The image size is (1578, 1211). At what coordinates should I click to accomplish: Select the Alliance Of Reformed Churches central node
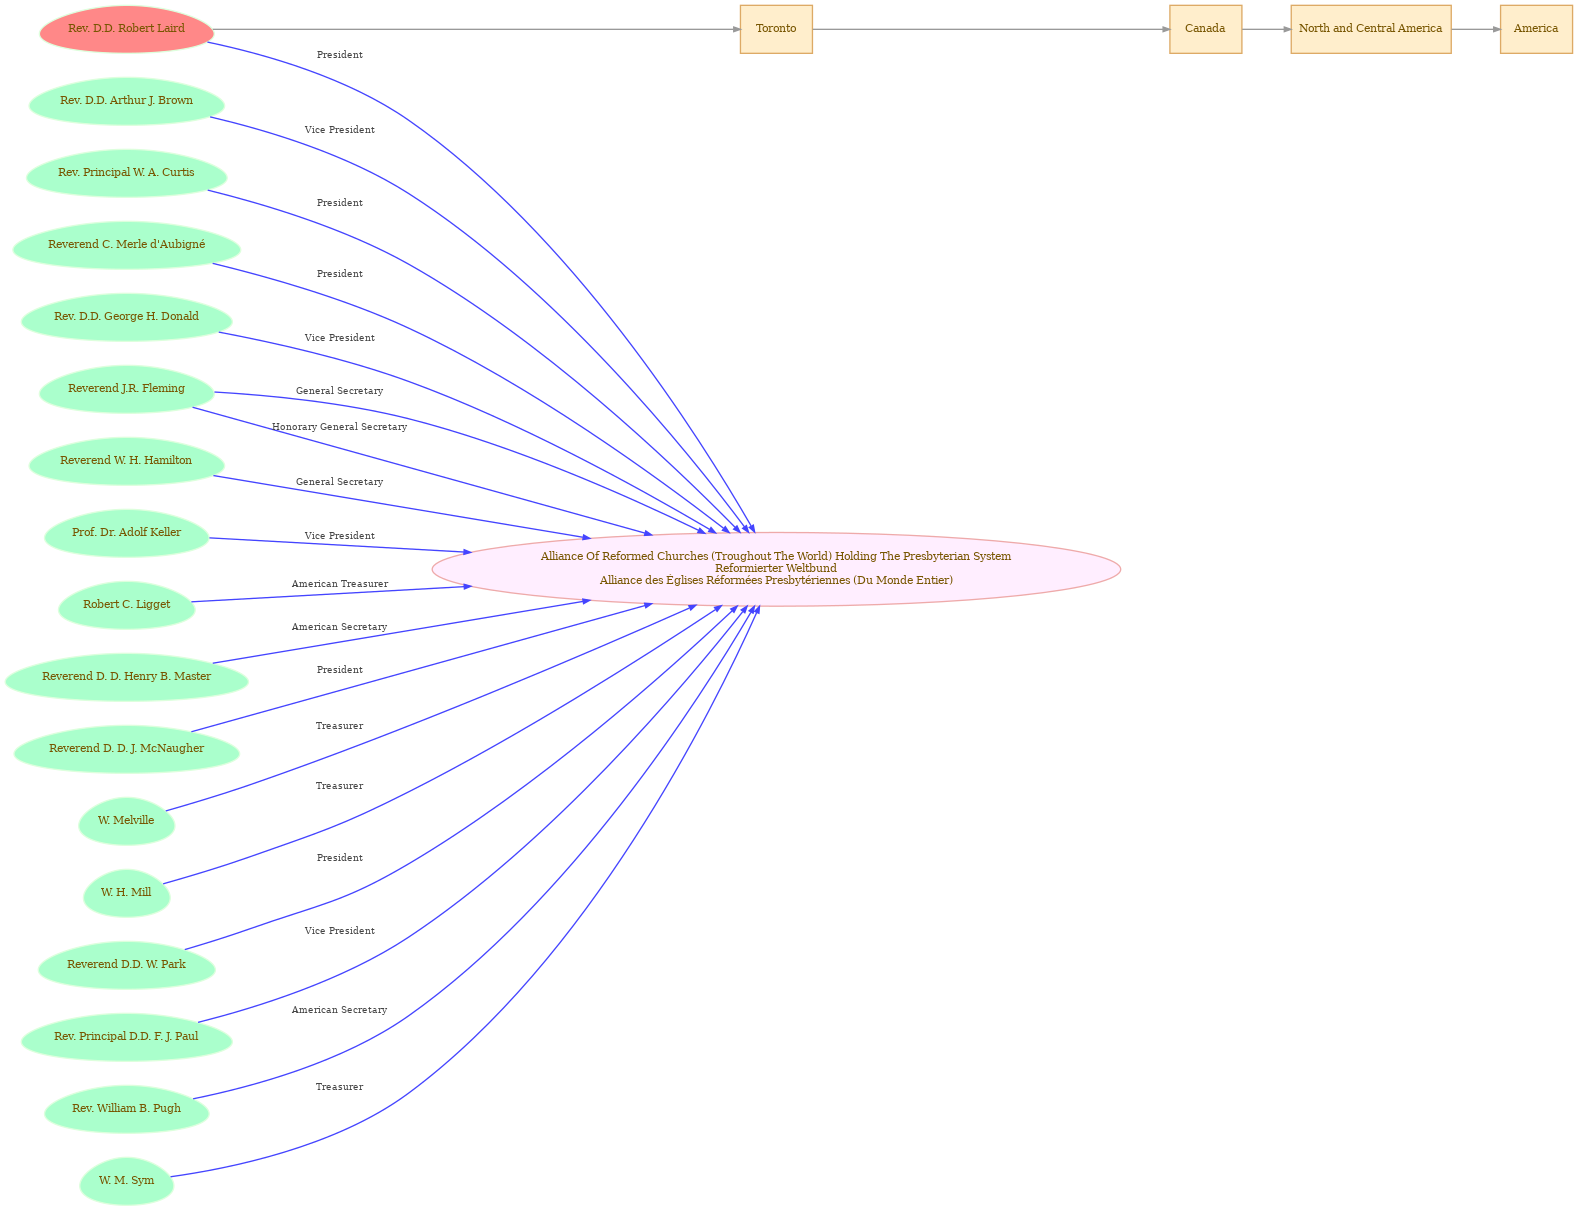(776, 569)
